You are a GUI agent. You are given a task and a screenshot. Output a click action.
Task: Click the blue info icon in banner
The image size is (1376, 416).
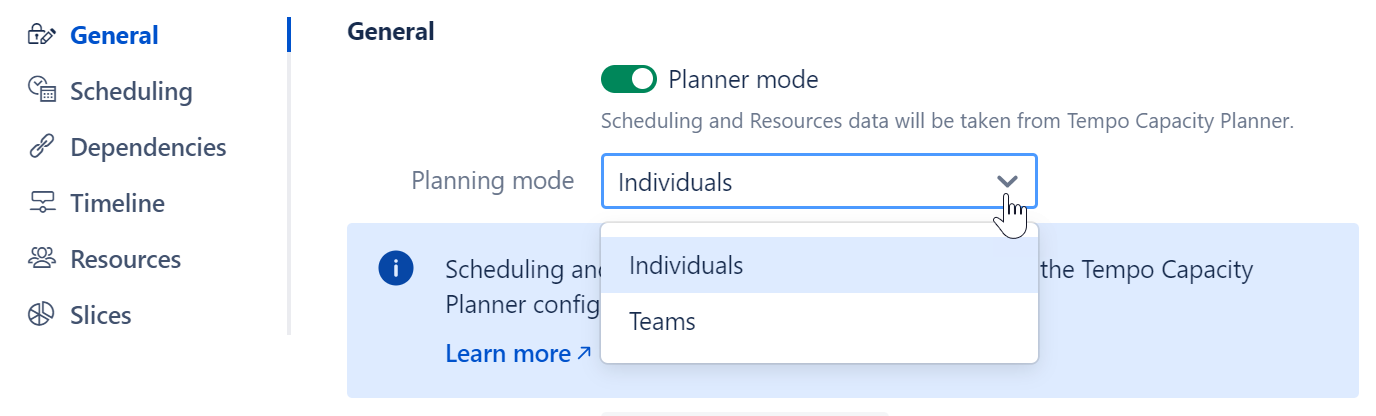tap(396, 268)
